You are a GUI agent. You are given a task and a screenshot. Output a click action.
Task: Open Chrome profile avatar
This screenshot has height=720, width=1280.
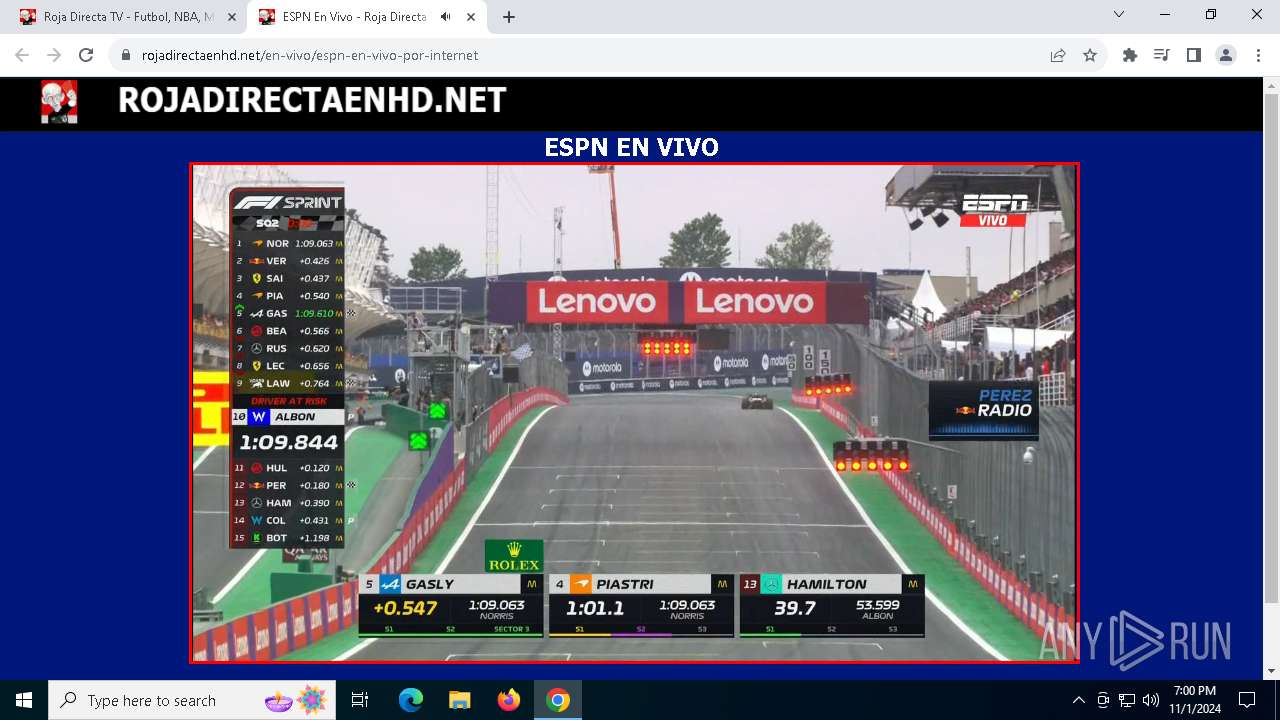coord(1226,55)
